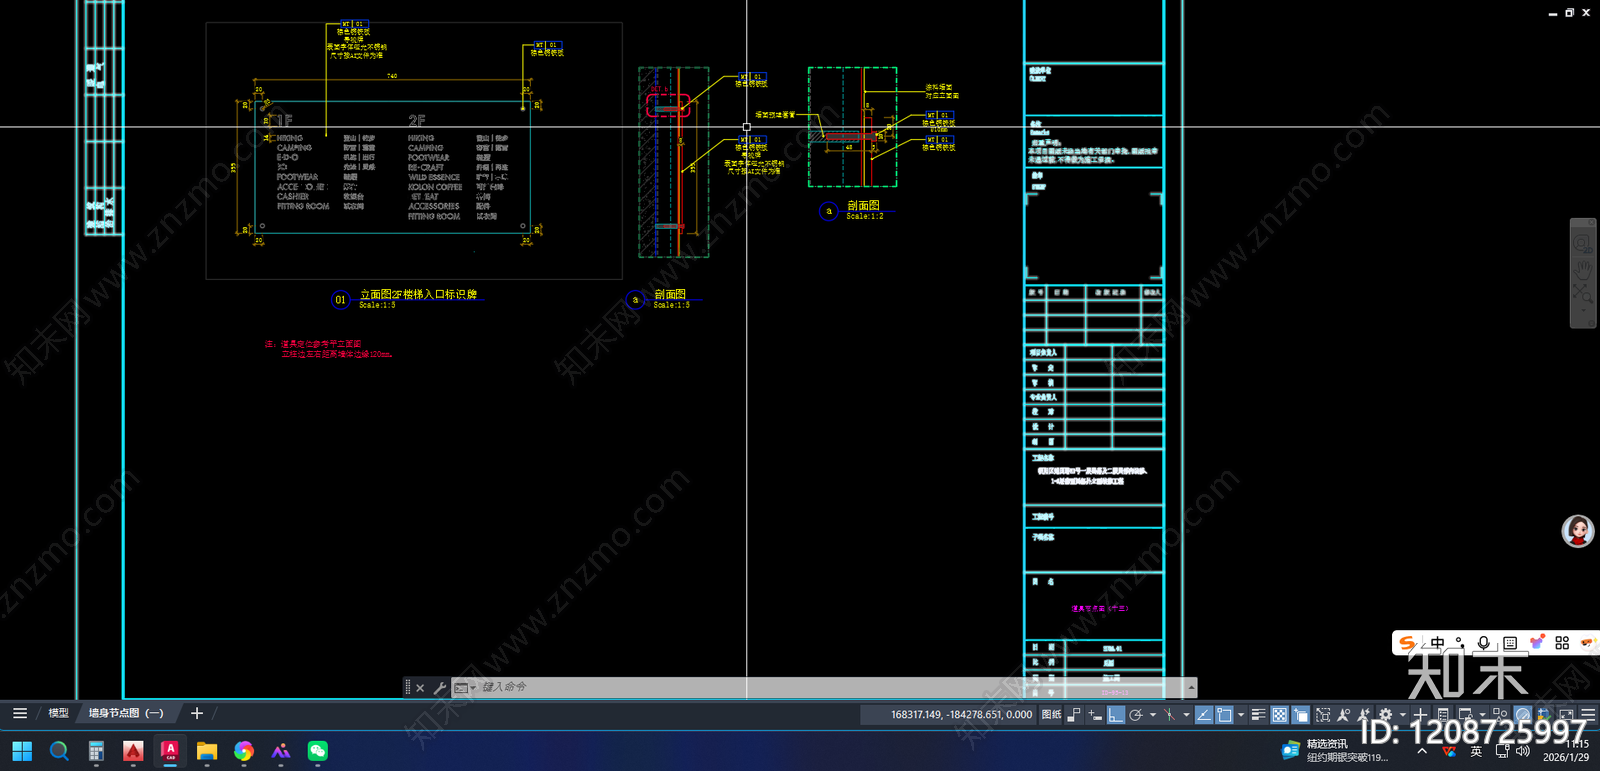Open command line customize wrench
Viewport: 1600px width, 771px height.
(x=439, y=688)
